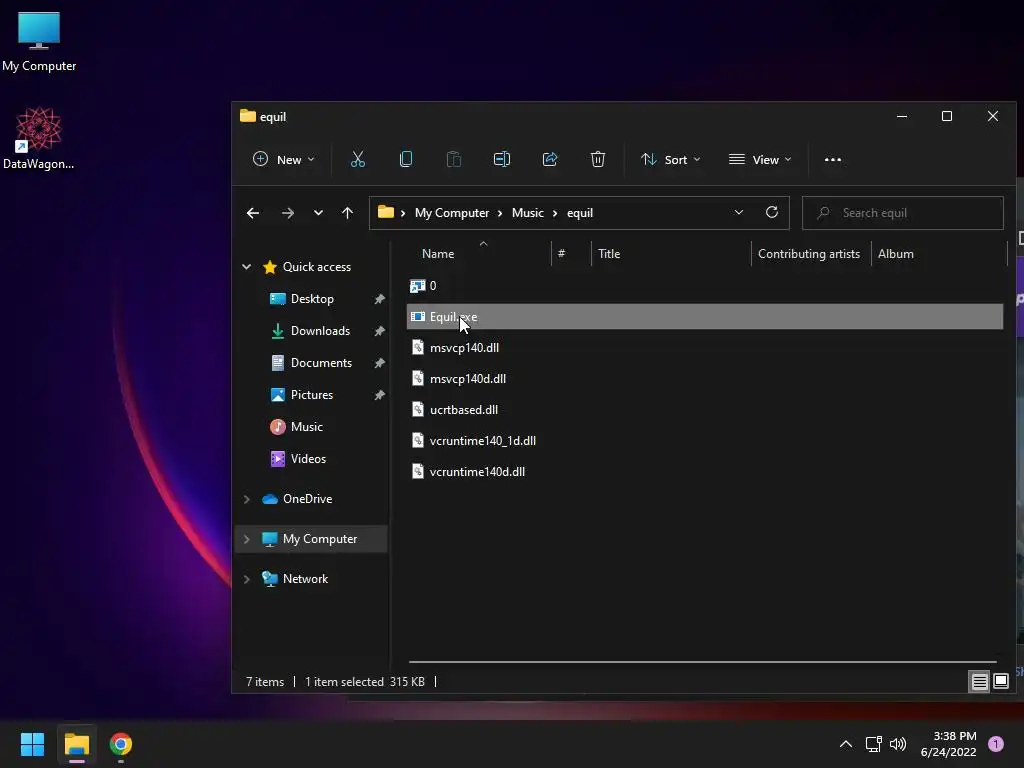Open the View dropdown menu
The image size is (1024, 768).
coord(760,159)
